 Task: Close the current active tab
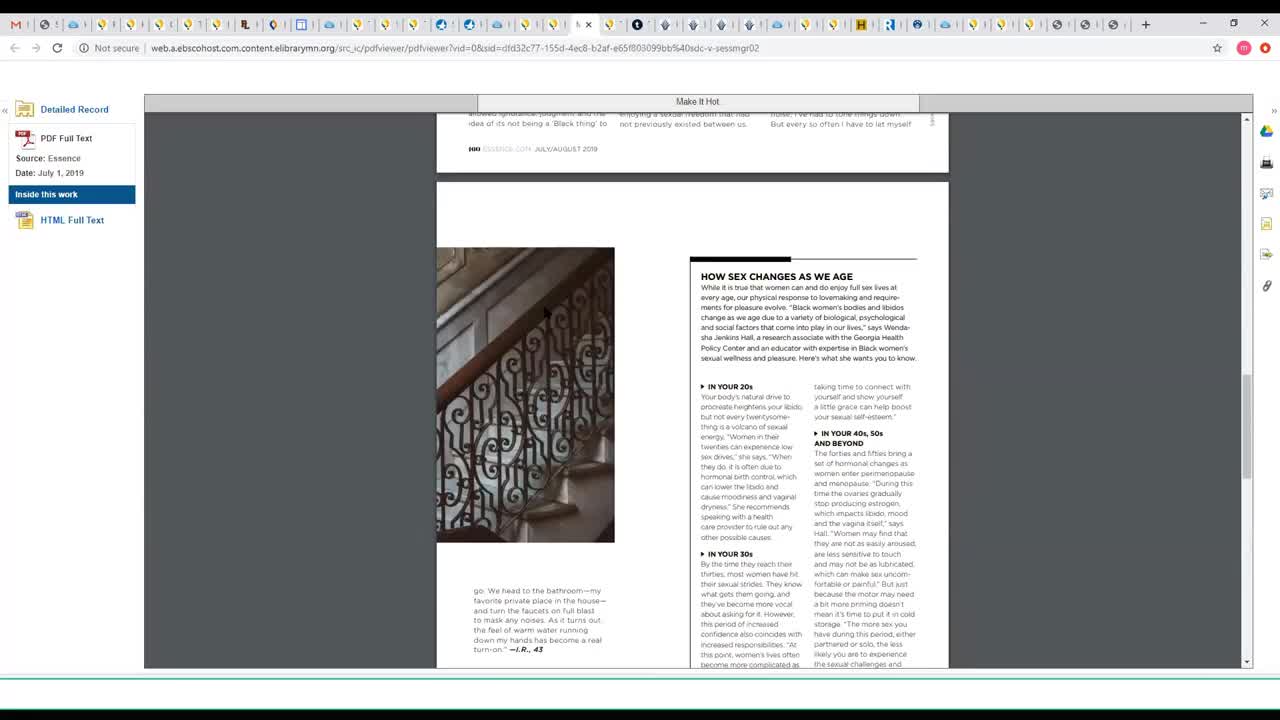point(589,25)
